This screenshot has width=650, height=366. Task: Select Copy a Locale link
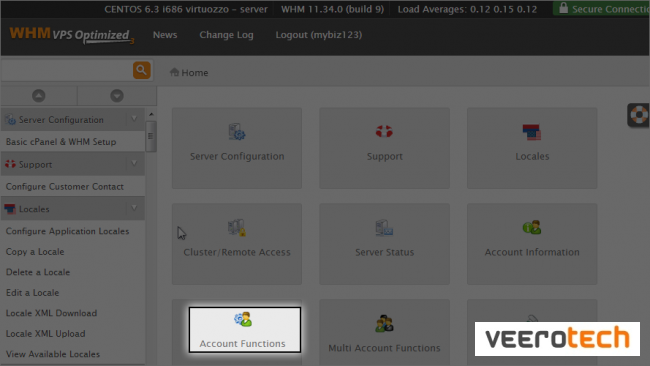35,252
